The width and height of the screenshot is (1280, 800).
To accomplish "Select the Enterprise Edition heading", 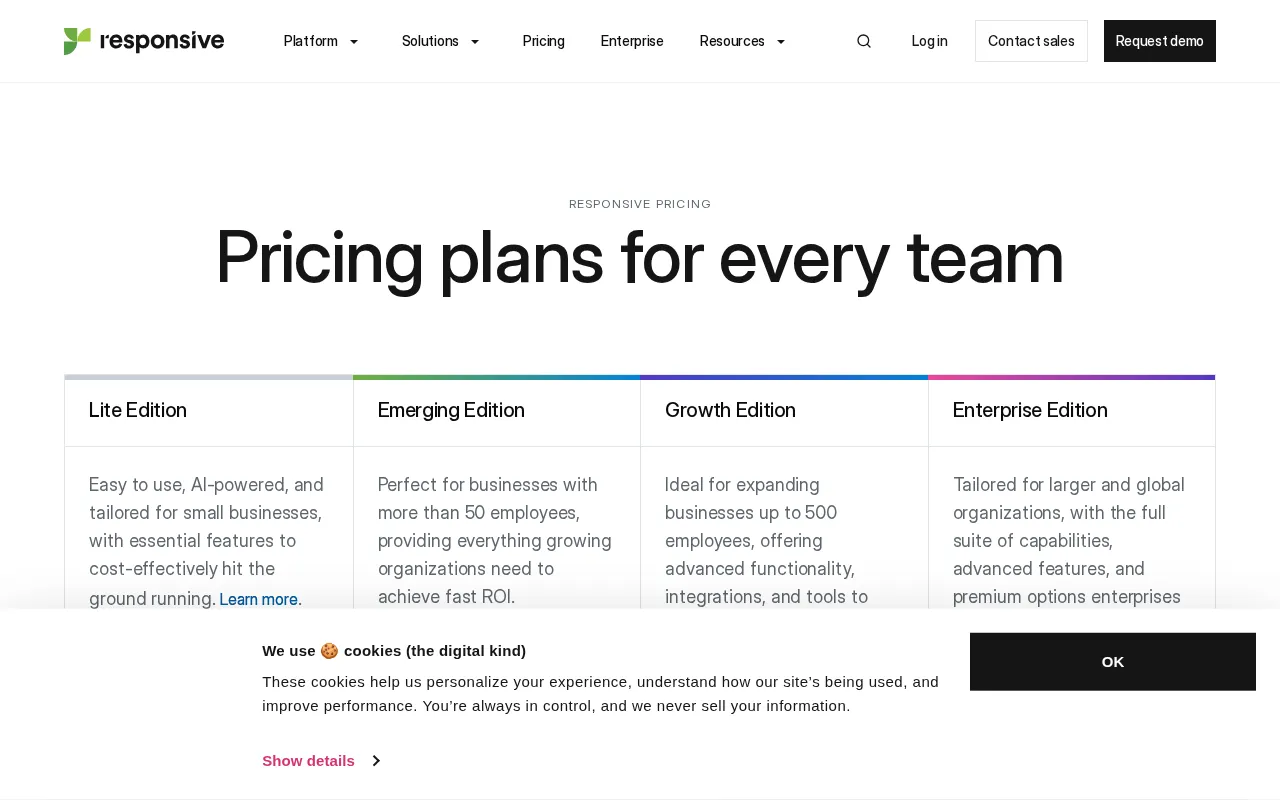I will pos(1030,410).
